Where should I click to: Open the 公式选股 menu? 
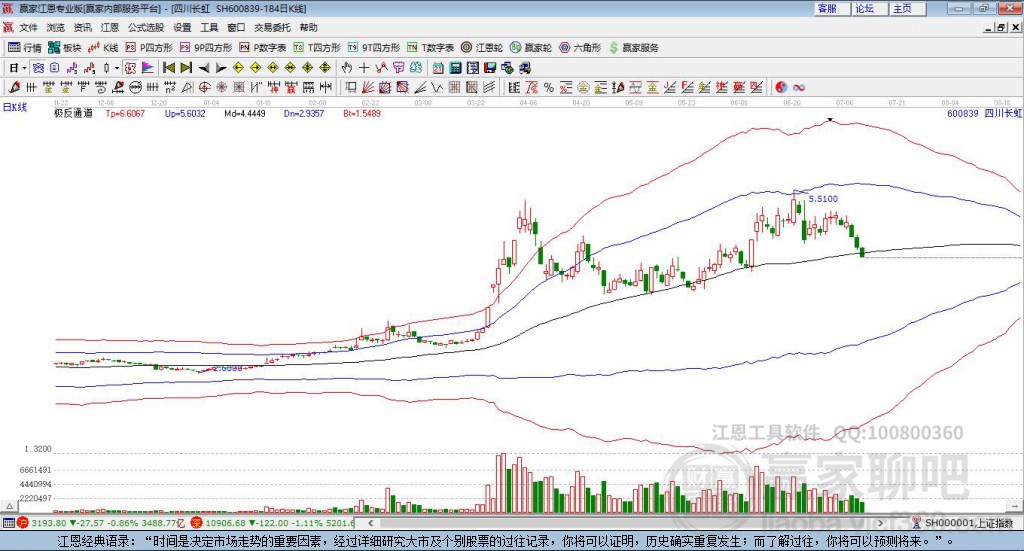click(146, 27)
